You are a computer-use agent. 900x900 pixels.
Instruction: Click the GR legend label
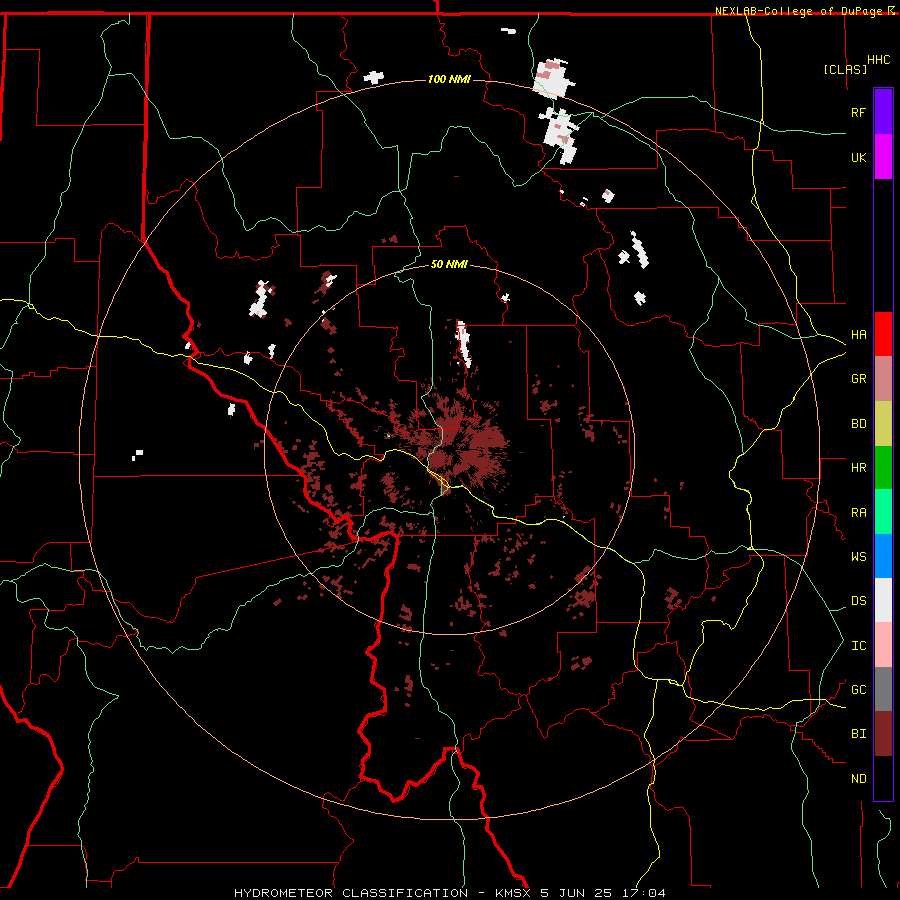pyautogui.click(x=859, y=379)
